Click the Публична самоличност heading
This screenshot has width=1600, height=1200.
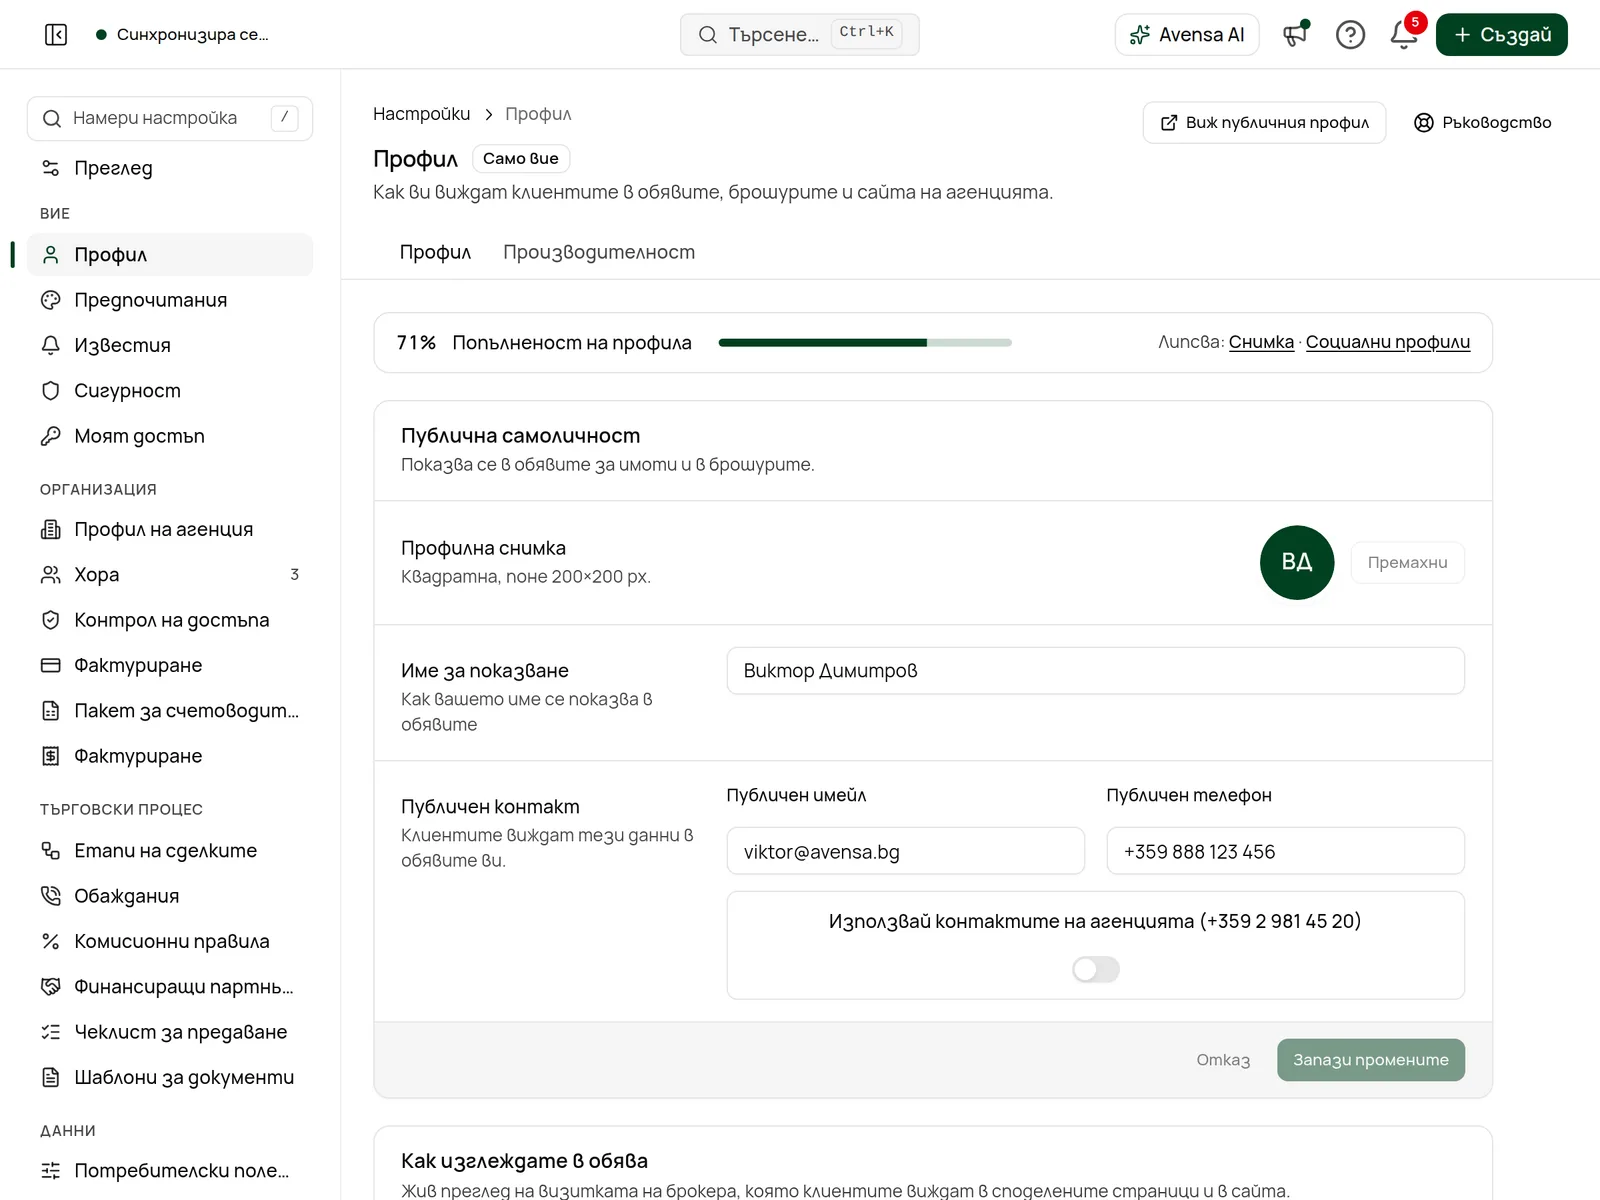[x=520, y=436]
